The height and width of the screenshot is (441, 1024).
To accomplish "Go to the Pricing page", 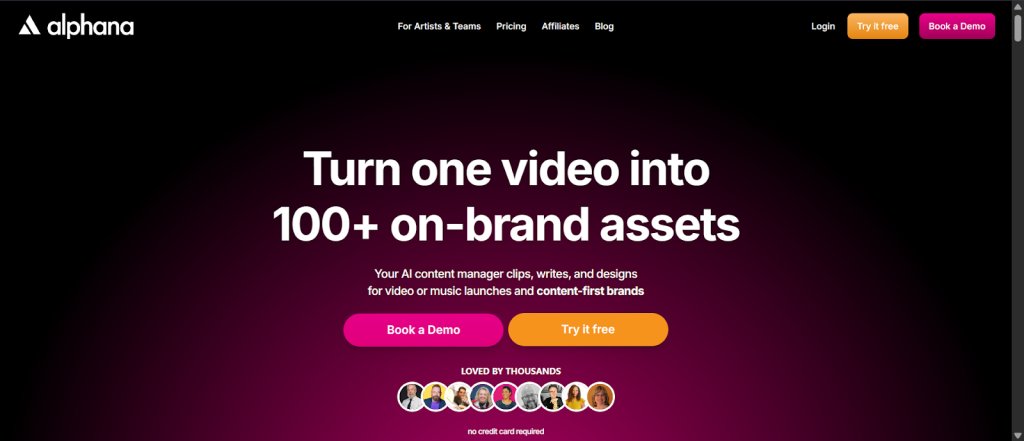I will click(511, 27).
